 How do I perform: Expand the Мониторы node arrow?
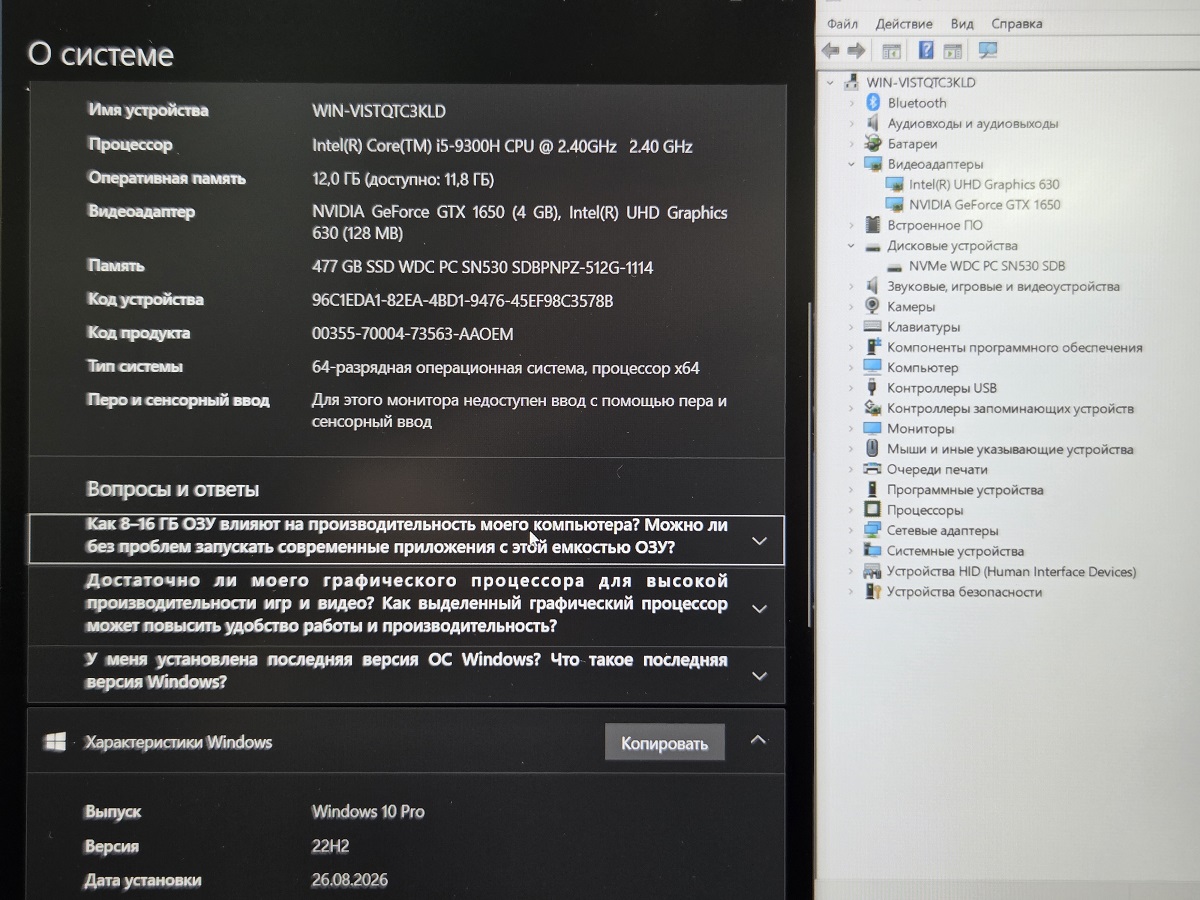(x=851, y=429)
